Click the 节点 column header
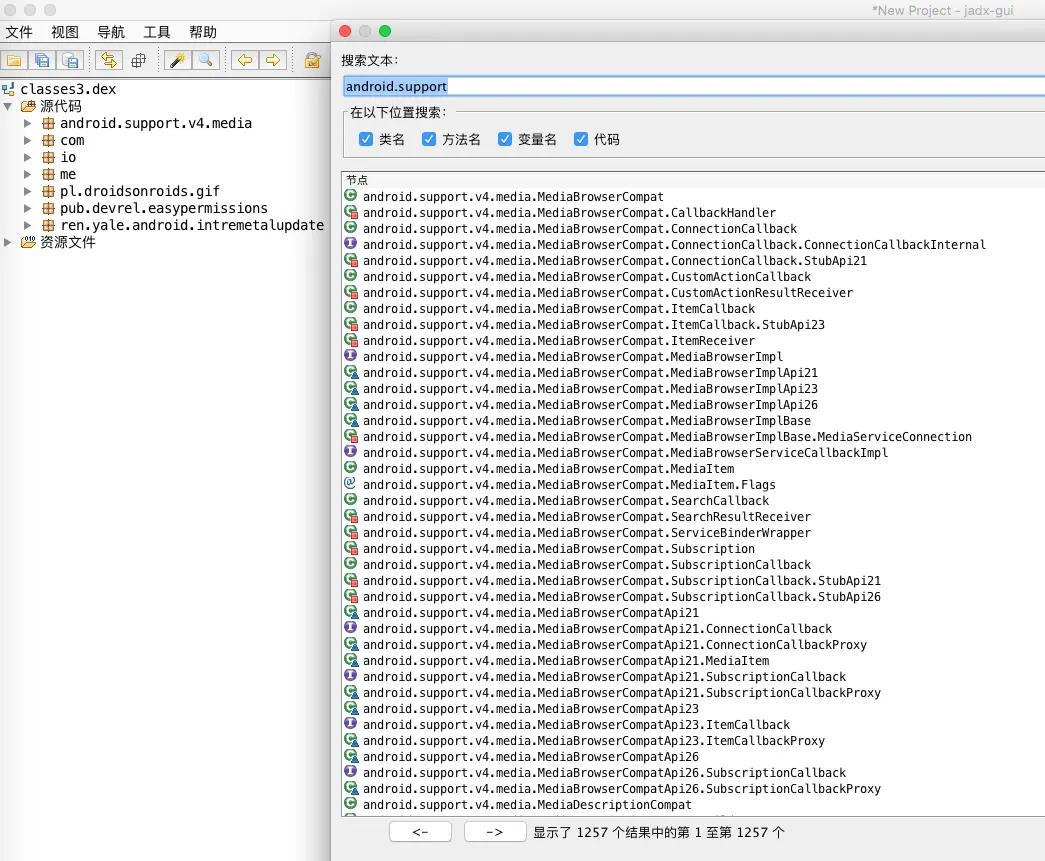Image resolution: width=1045 pixels, height=861 pixels. tap(693, 180)
